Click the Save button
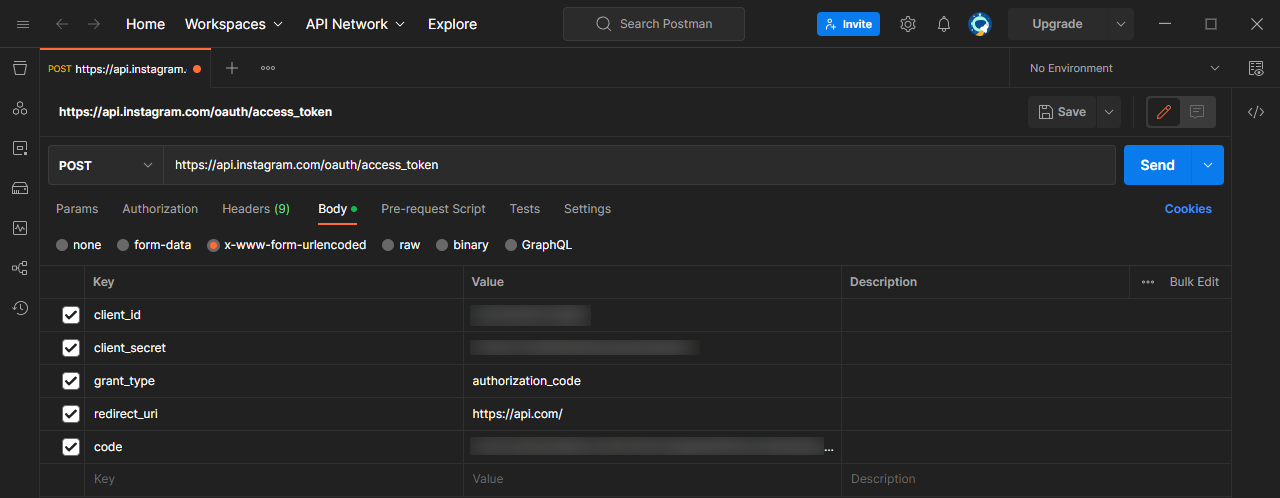The image size is (1280, 498). (x=1062, y=112)
